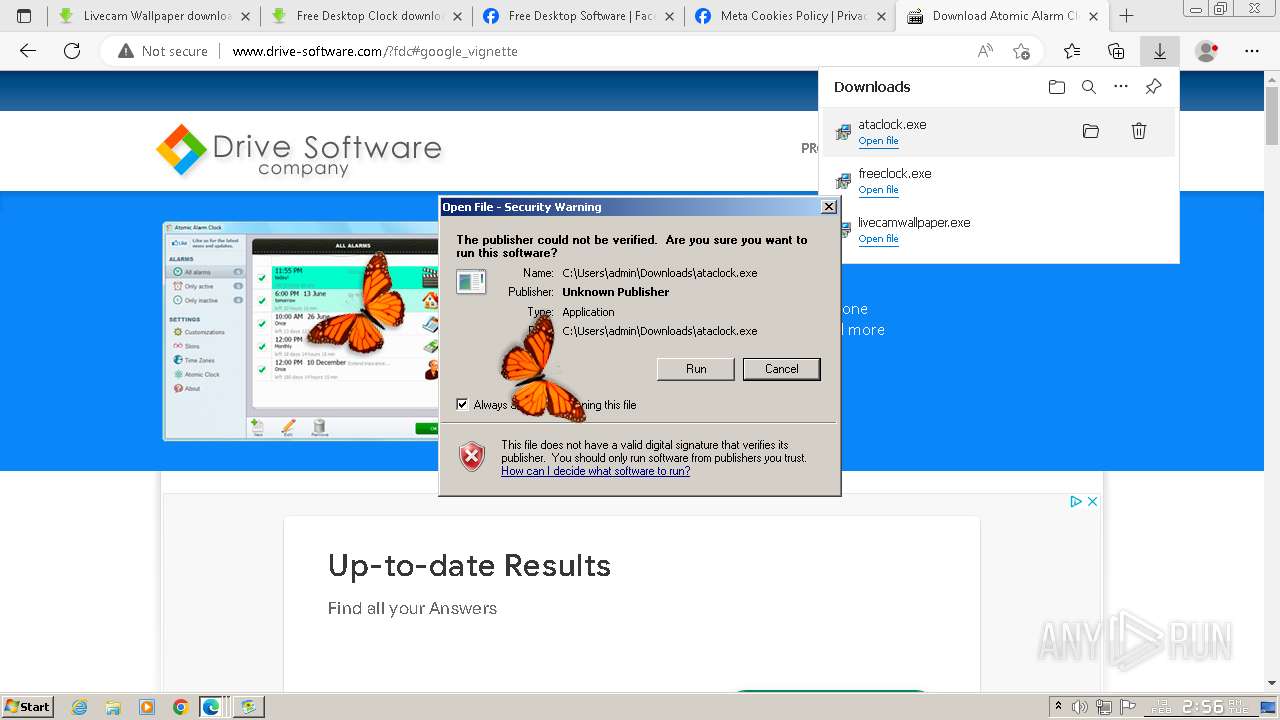Open Internet Explorer from the taskbar
This screenshot has height=720, width=1280.
click(x=80, y=707)
